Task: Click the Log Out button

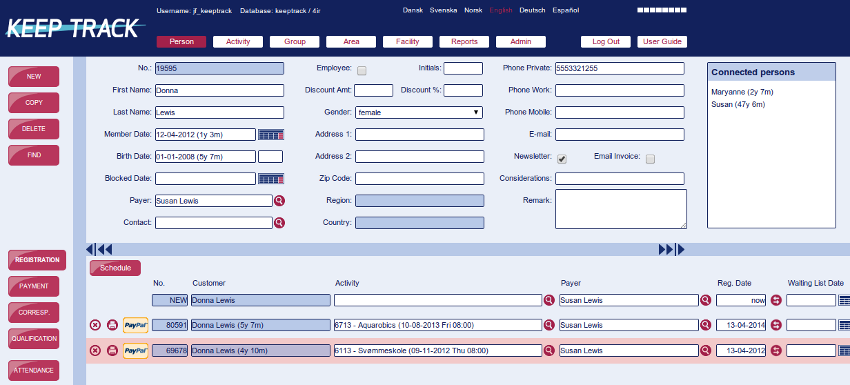Action: click(x=606, y=42)
